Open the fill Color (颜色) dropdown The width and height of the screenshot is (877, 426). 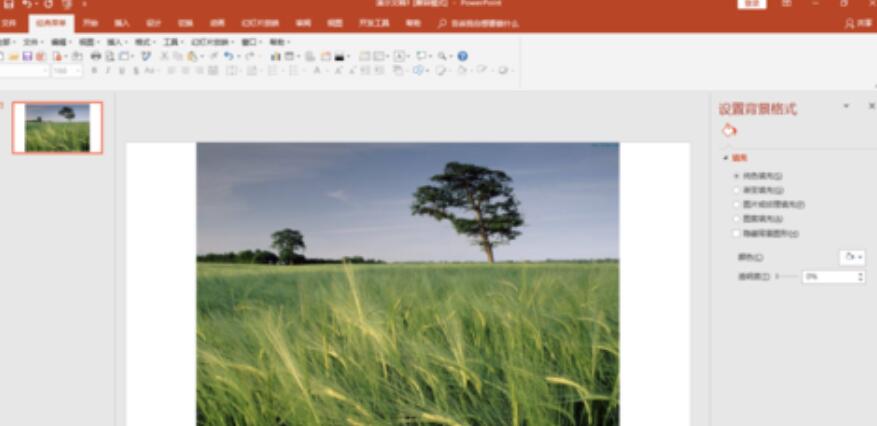pos(853,257)
